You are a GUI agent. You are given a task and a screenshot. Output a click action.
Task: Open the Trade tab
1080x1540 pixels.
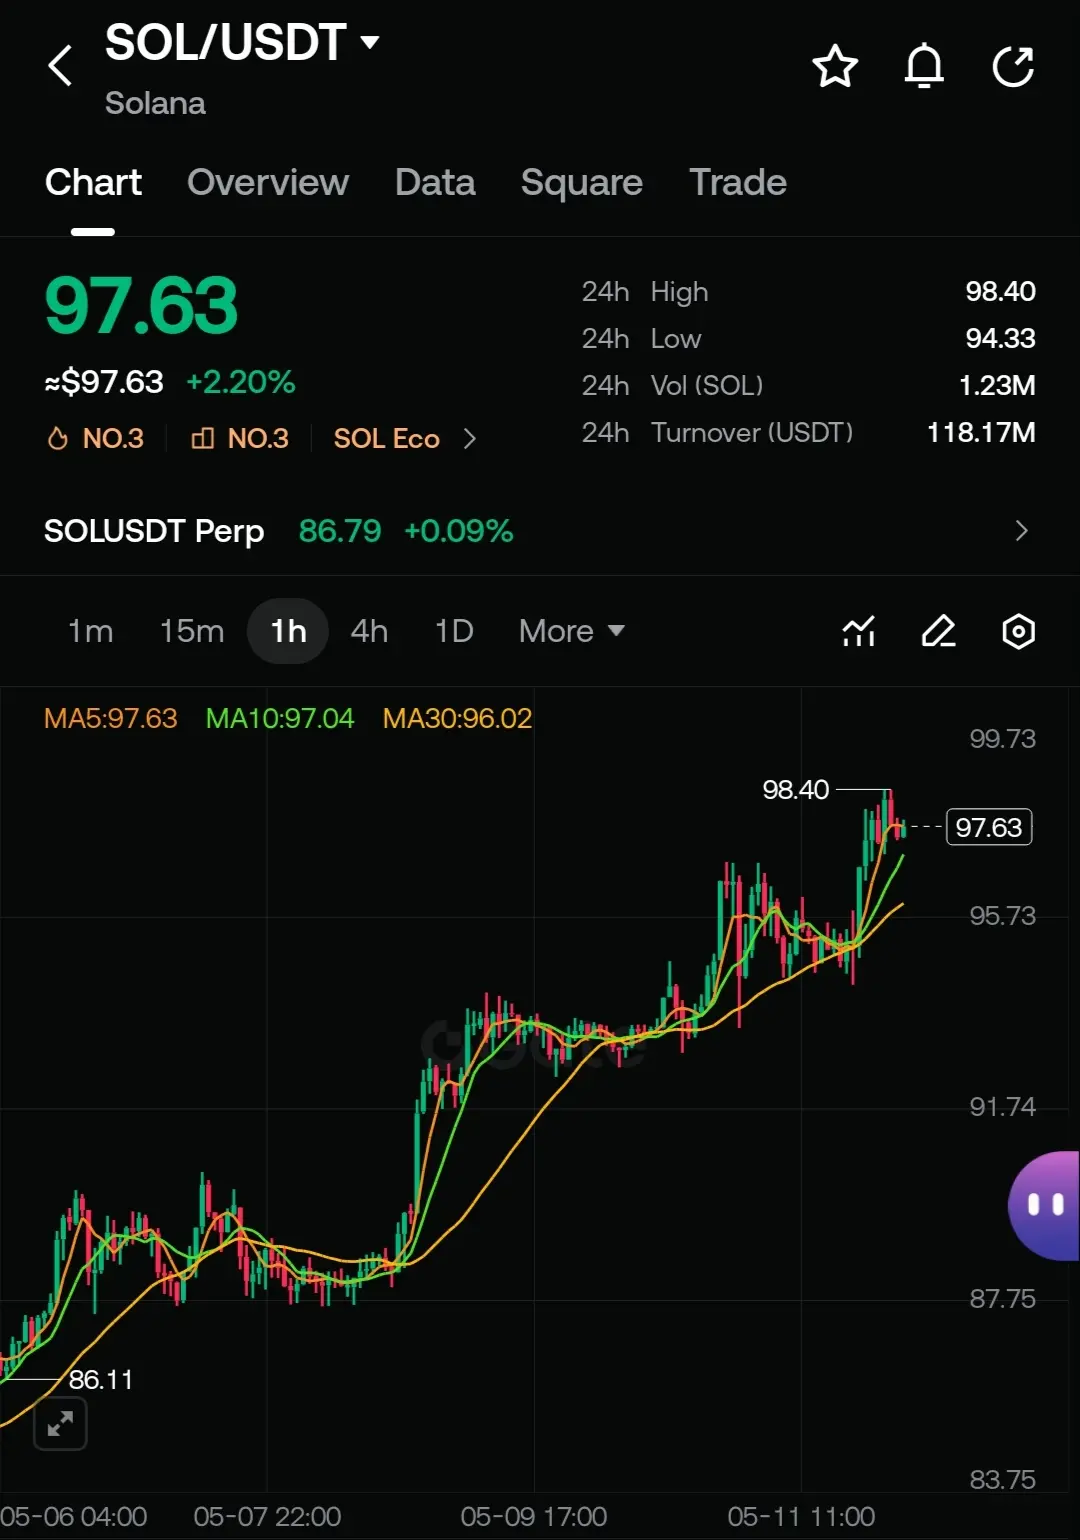(x=738, y=182)
